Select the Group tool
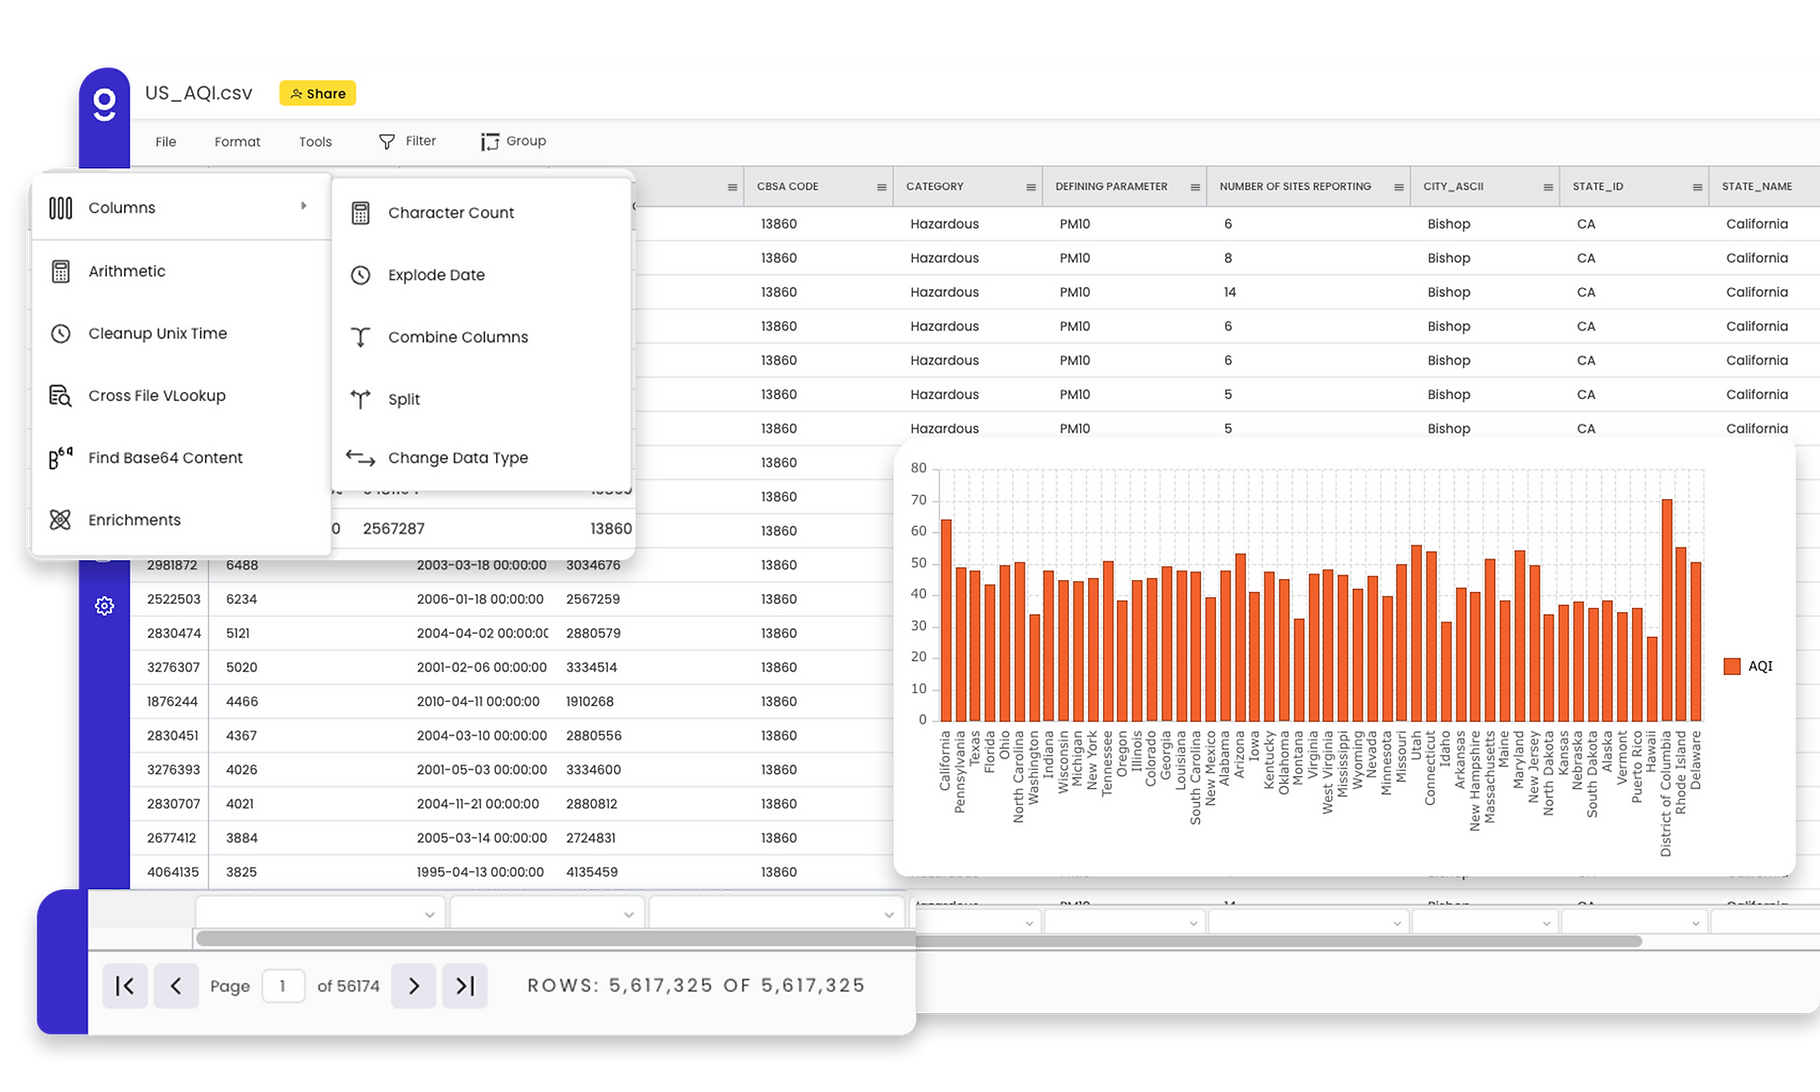 pos(514,141)
